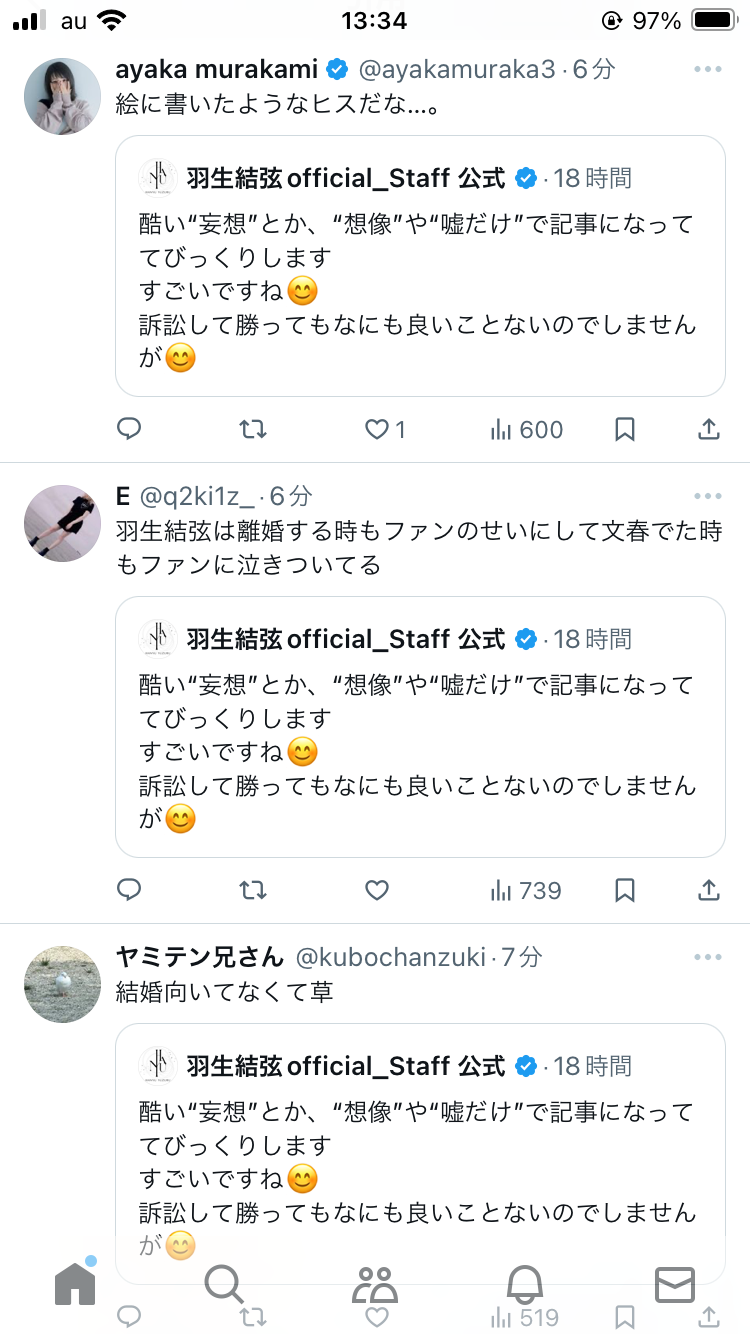Viewport: 750px width, 1334px height.
Task: Open the Notifications bell tab
Action: 525,1282
